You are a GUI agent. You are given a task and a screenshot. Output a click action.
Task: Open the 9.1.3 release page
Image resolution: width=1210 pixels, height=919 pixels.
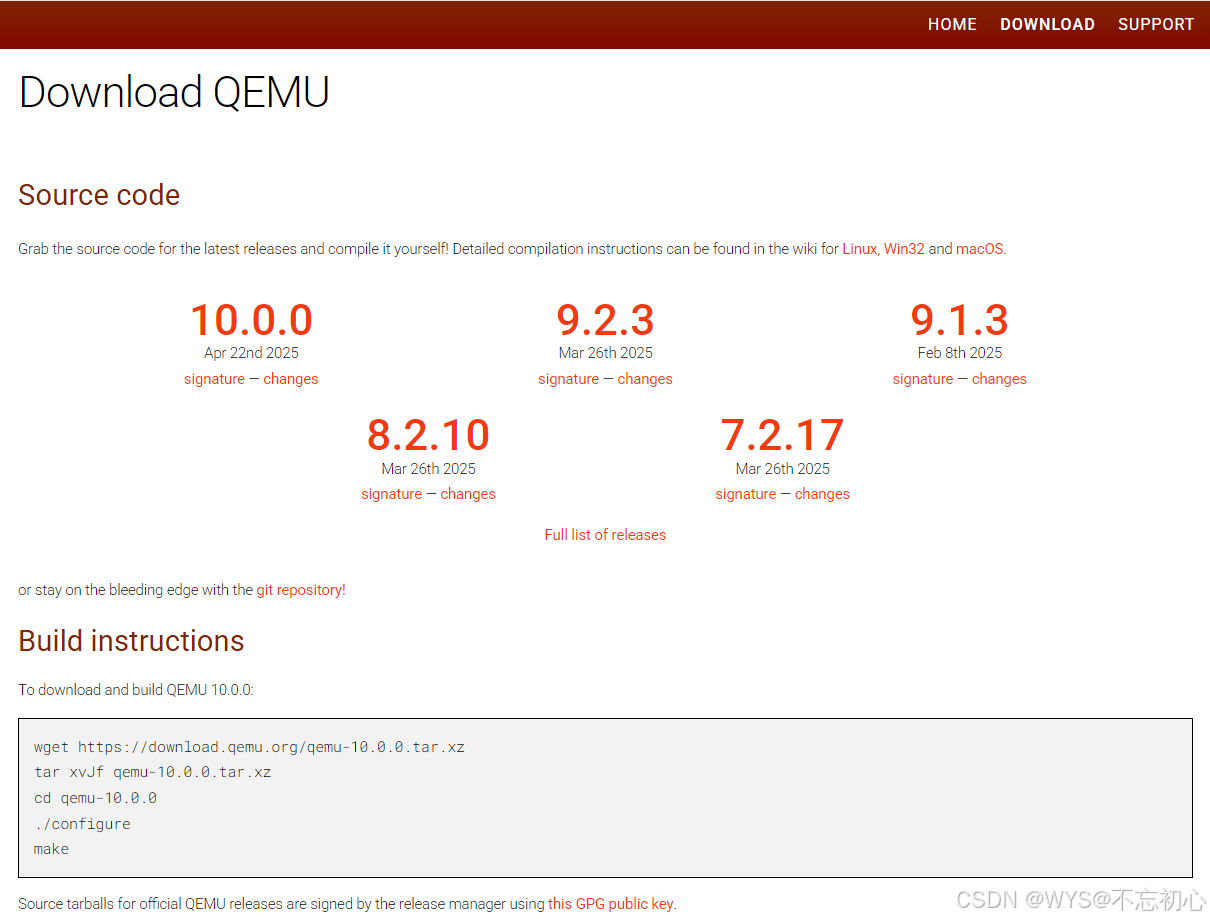(959, 320)
